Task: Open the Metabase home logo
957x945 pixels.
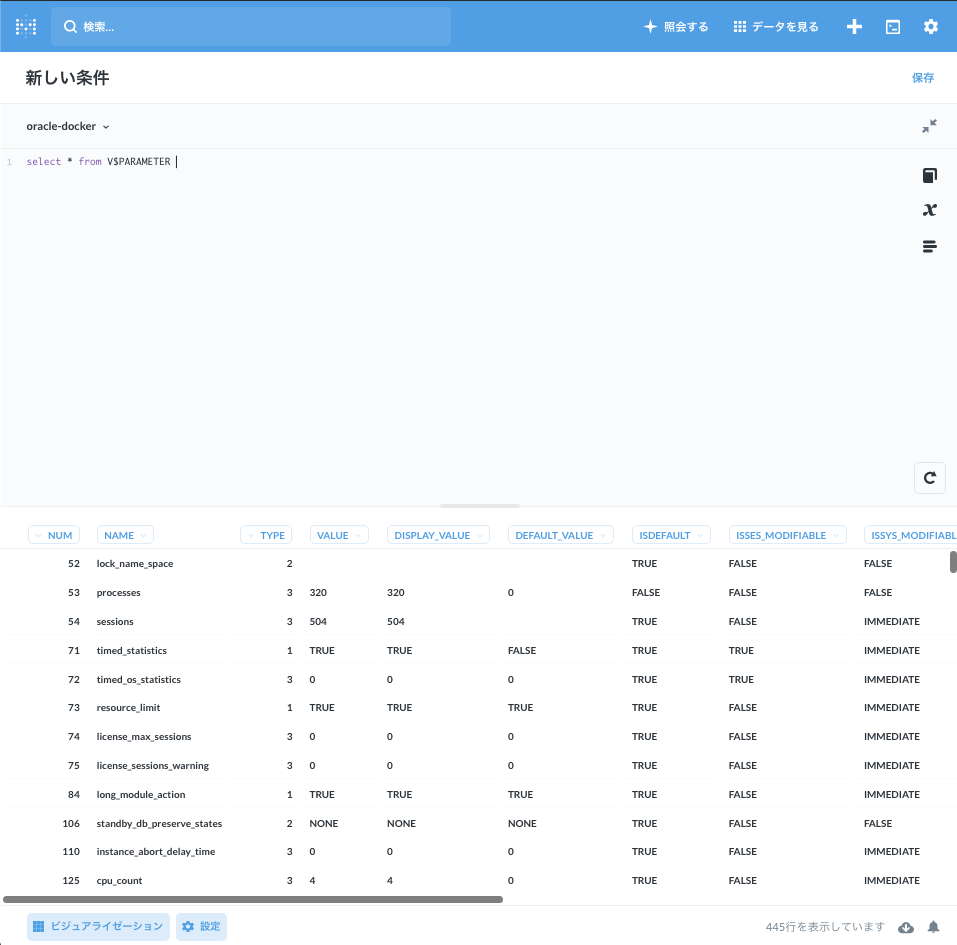Action: (x=26, y=27)
